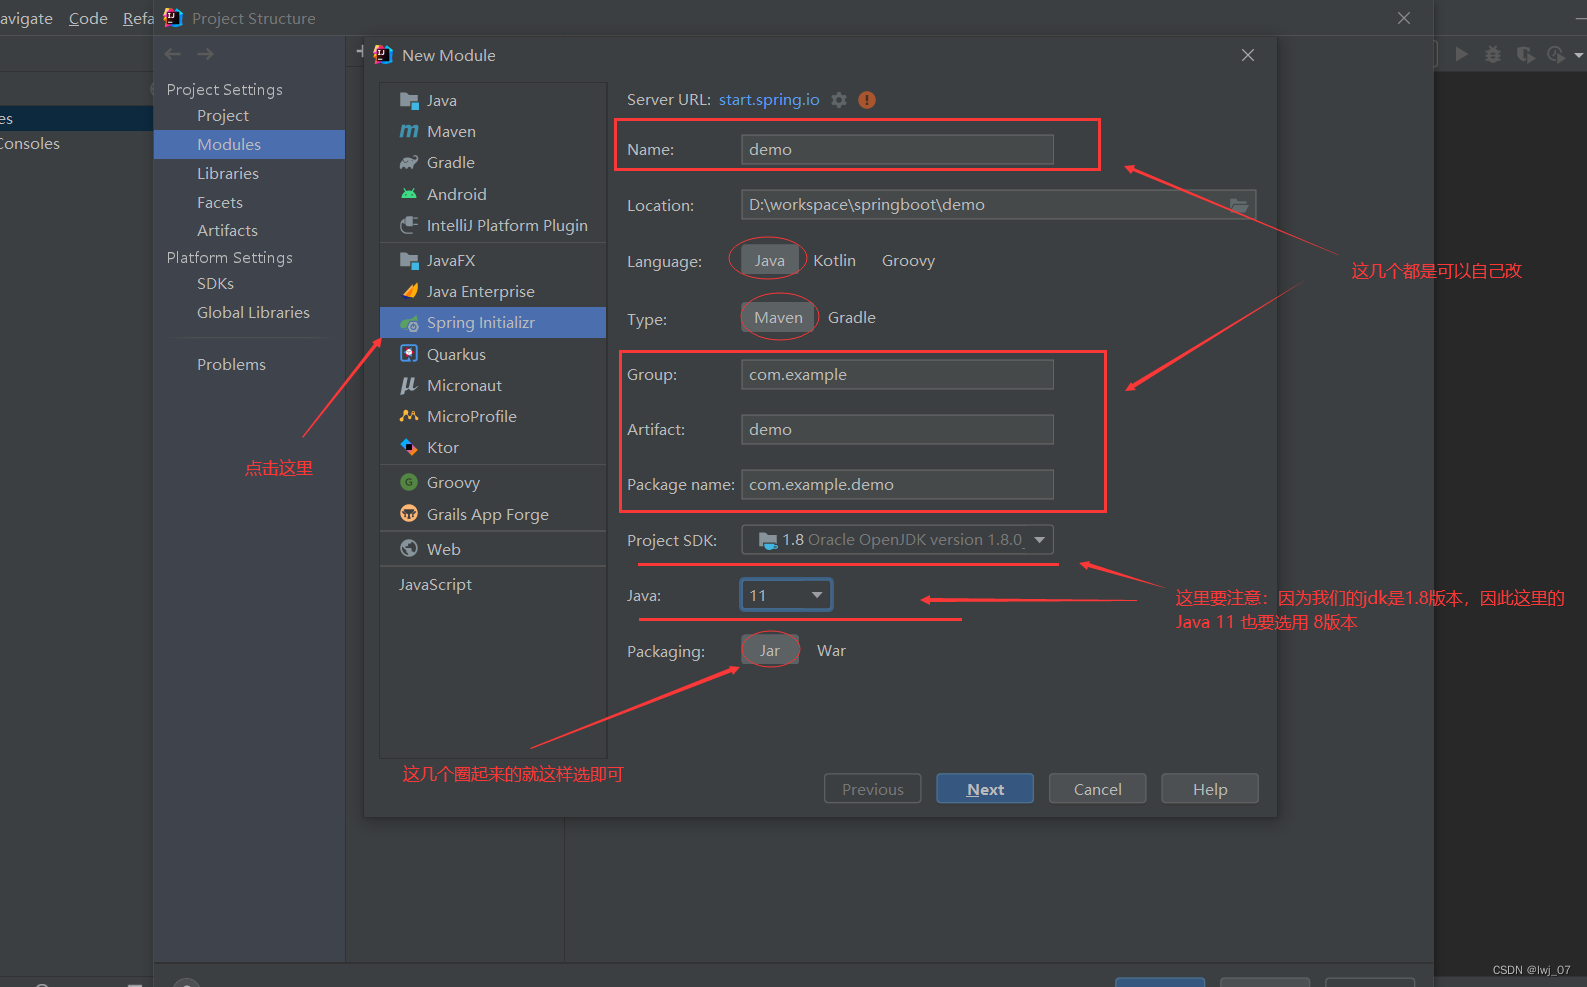Select the Maven module type
The image size is (1587, 987).
click(x=493, y=131)
